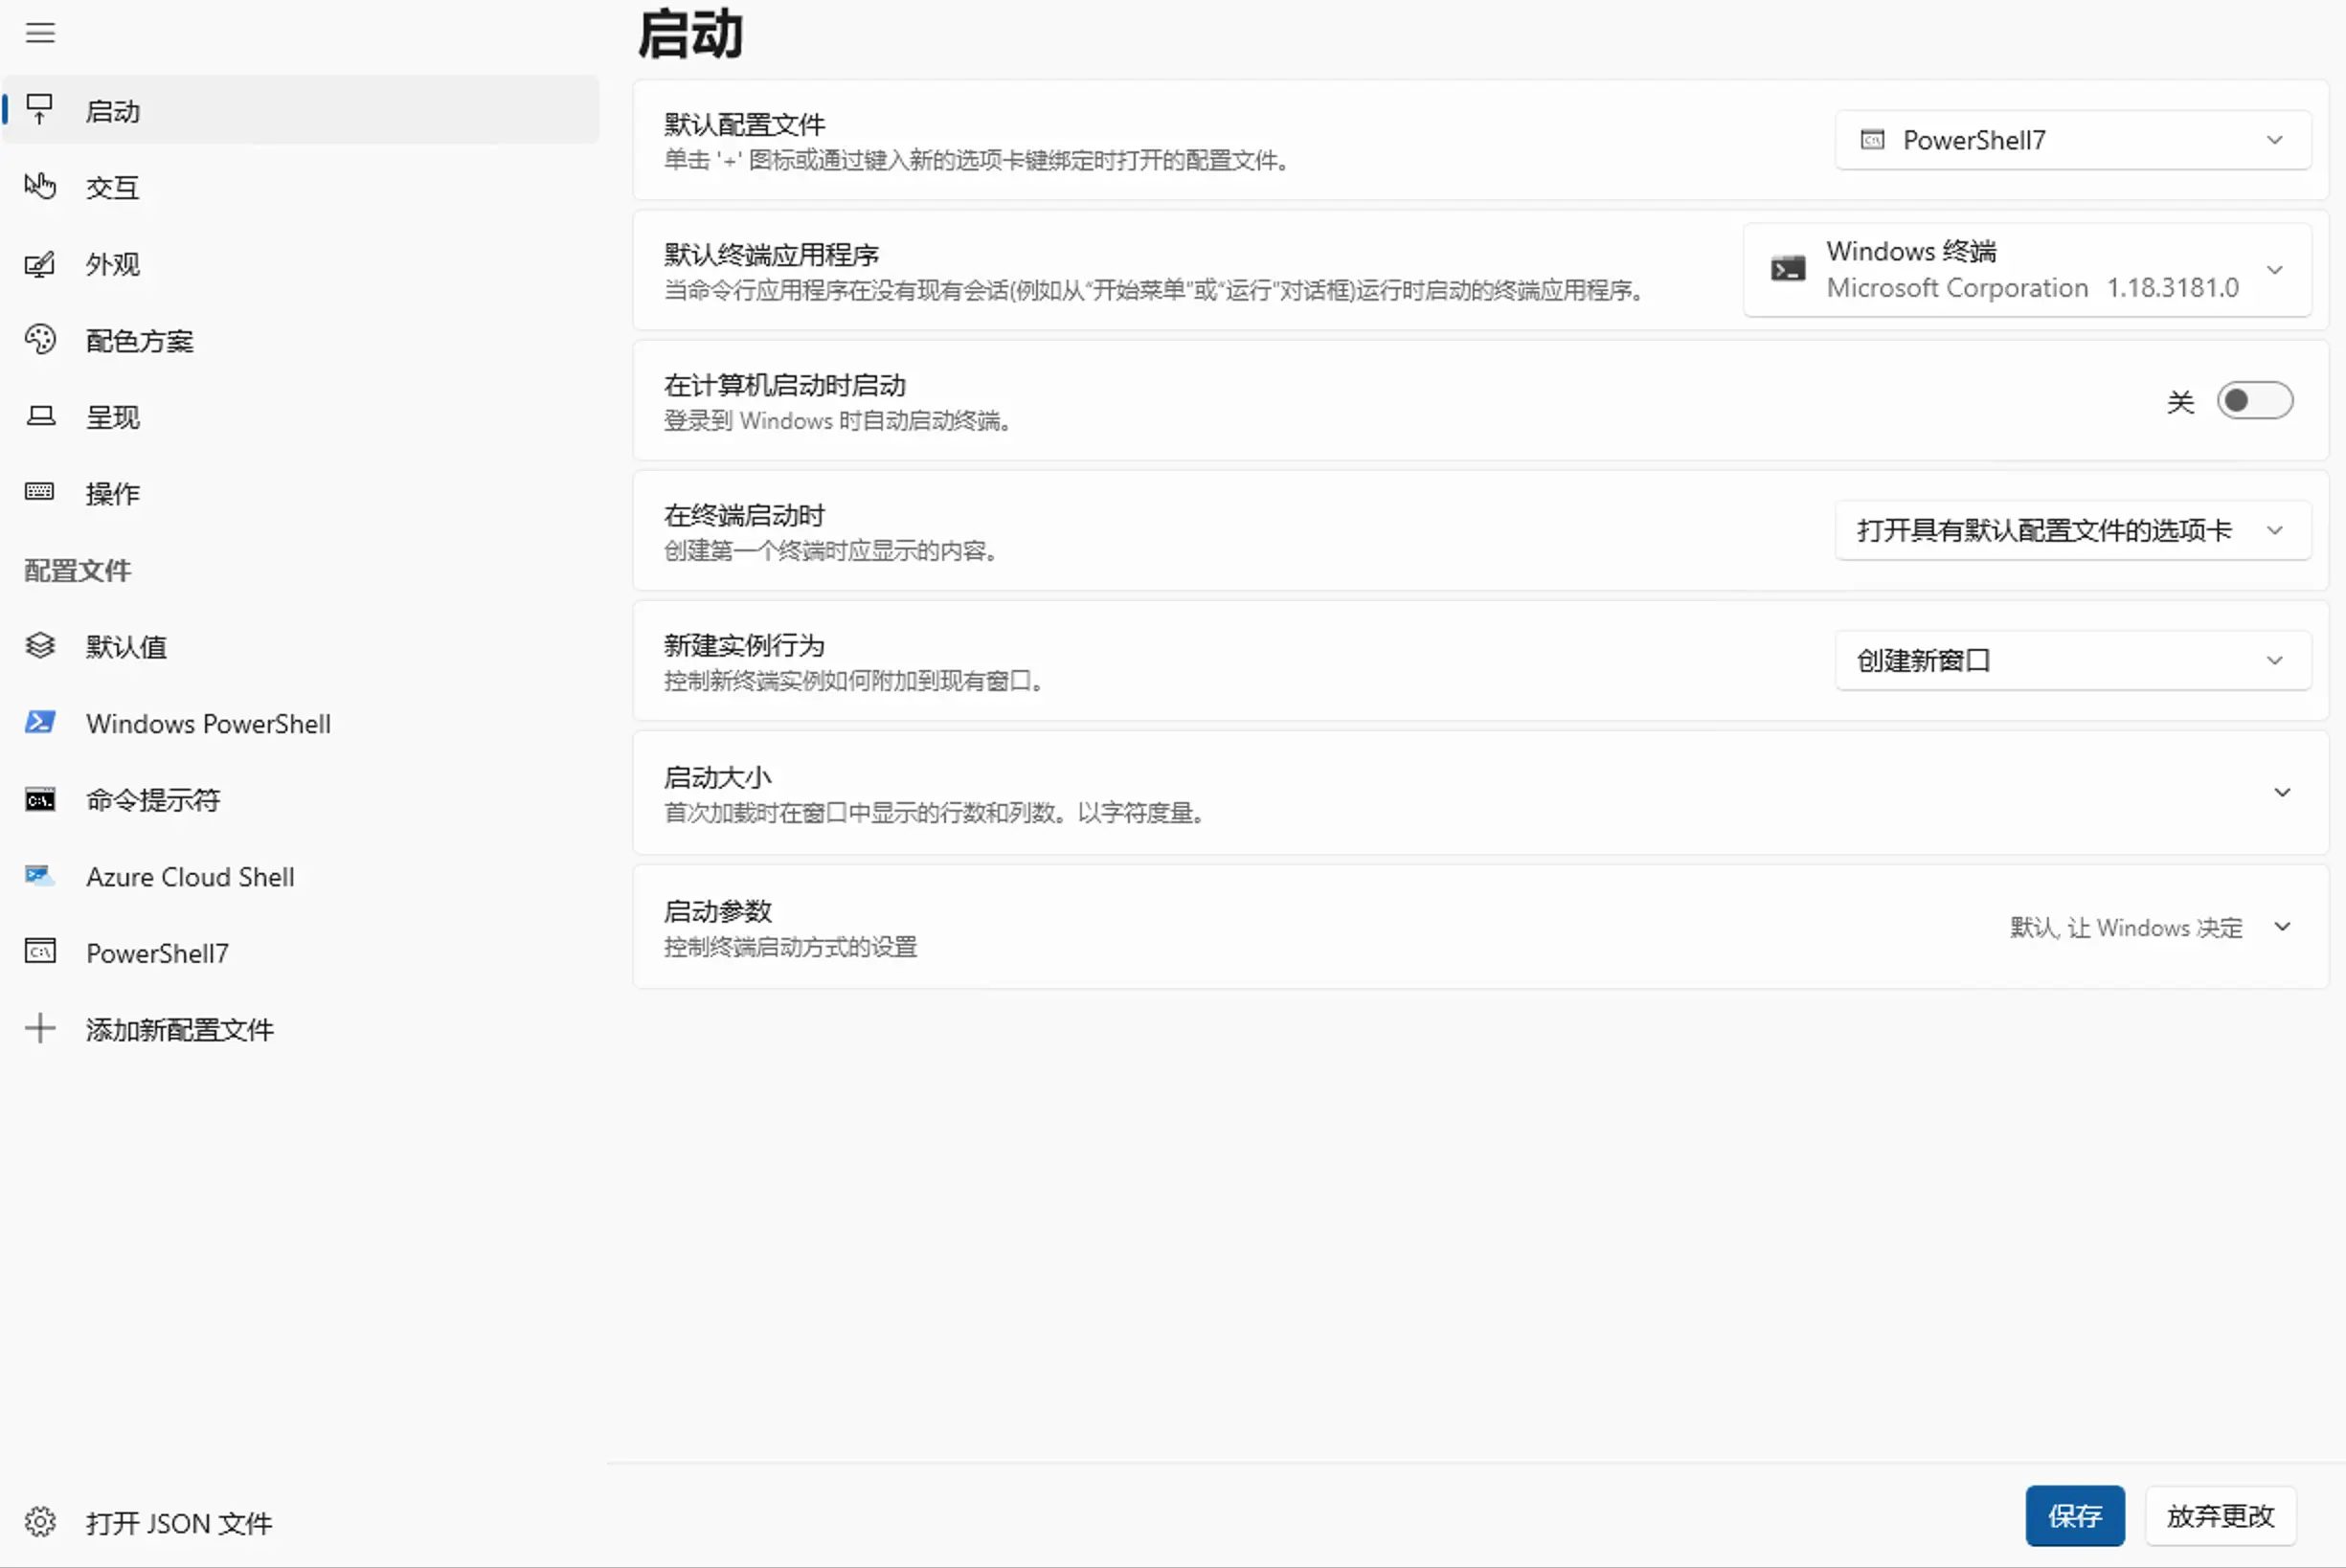Open the 默认终端应用程序 Windows 终端 dropdown
Screen dimensions: 2346x1568
pos(2027,270)
